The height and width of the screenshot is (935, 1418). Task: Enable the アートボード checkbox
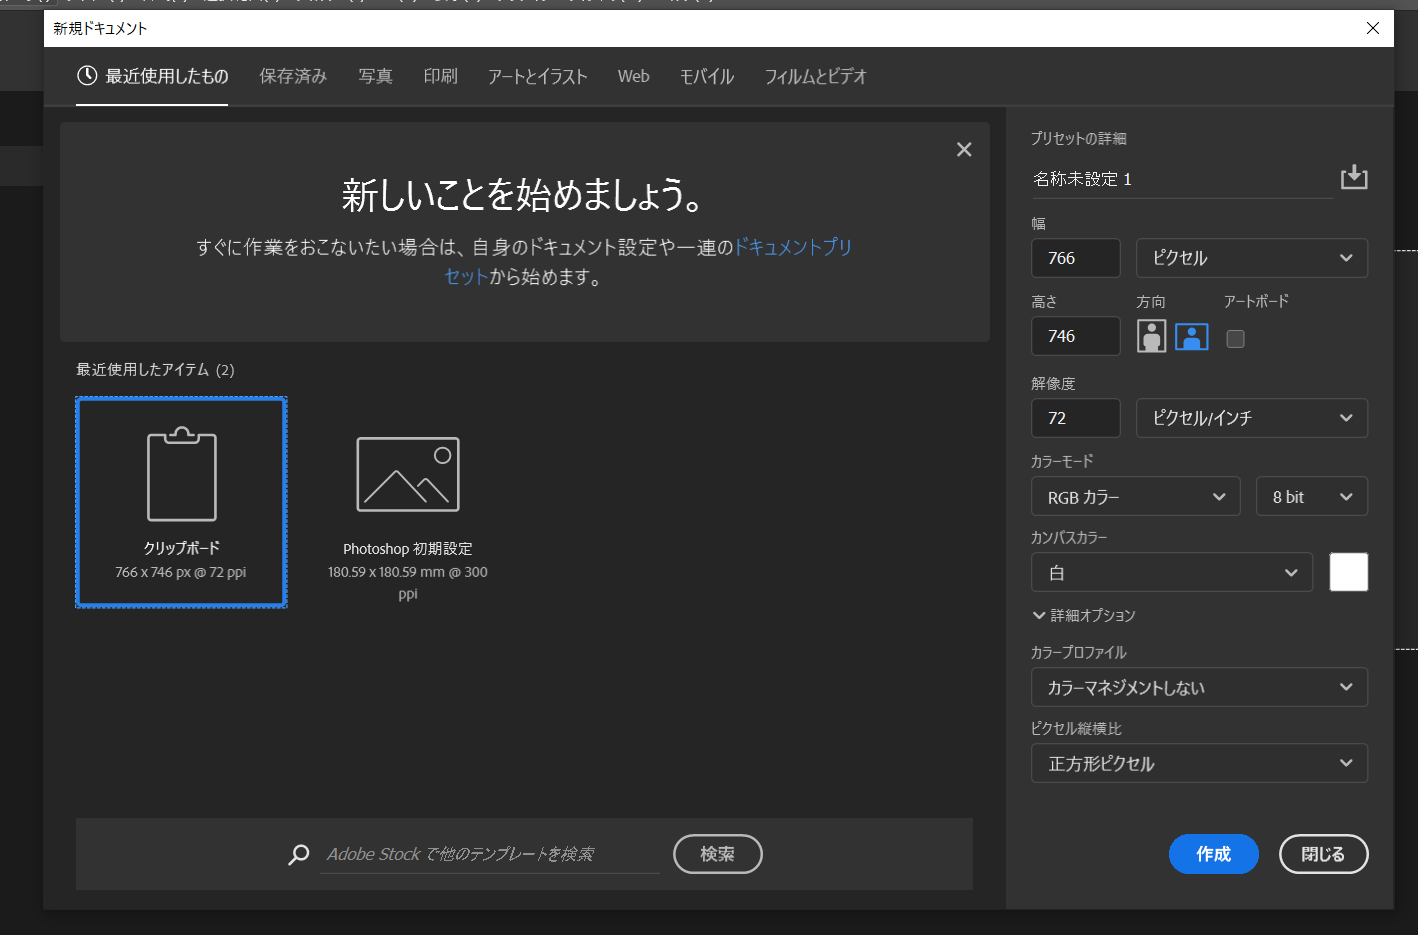[x=1236, y=339]
